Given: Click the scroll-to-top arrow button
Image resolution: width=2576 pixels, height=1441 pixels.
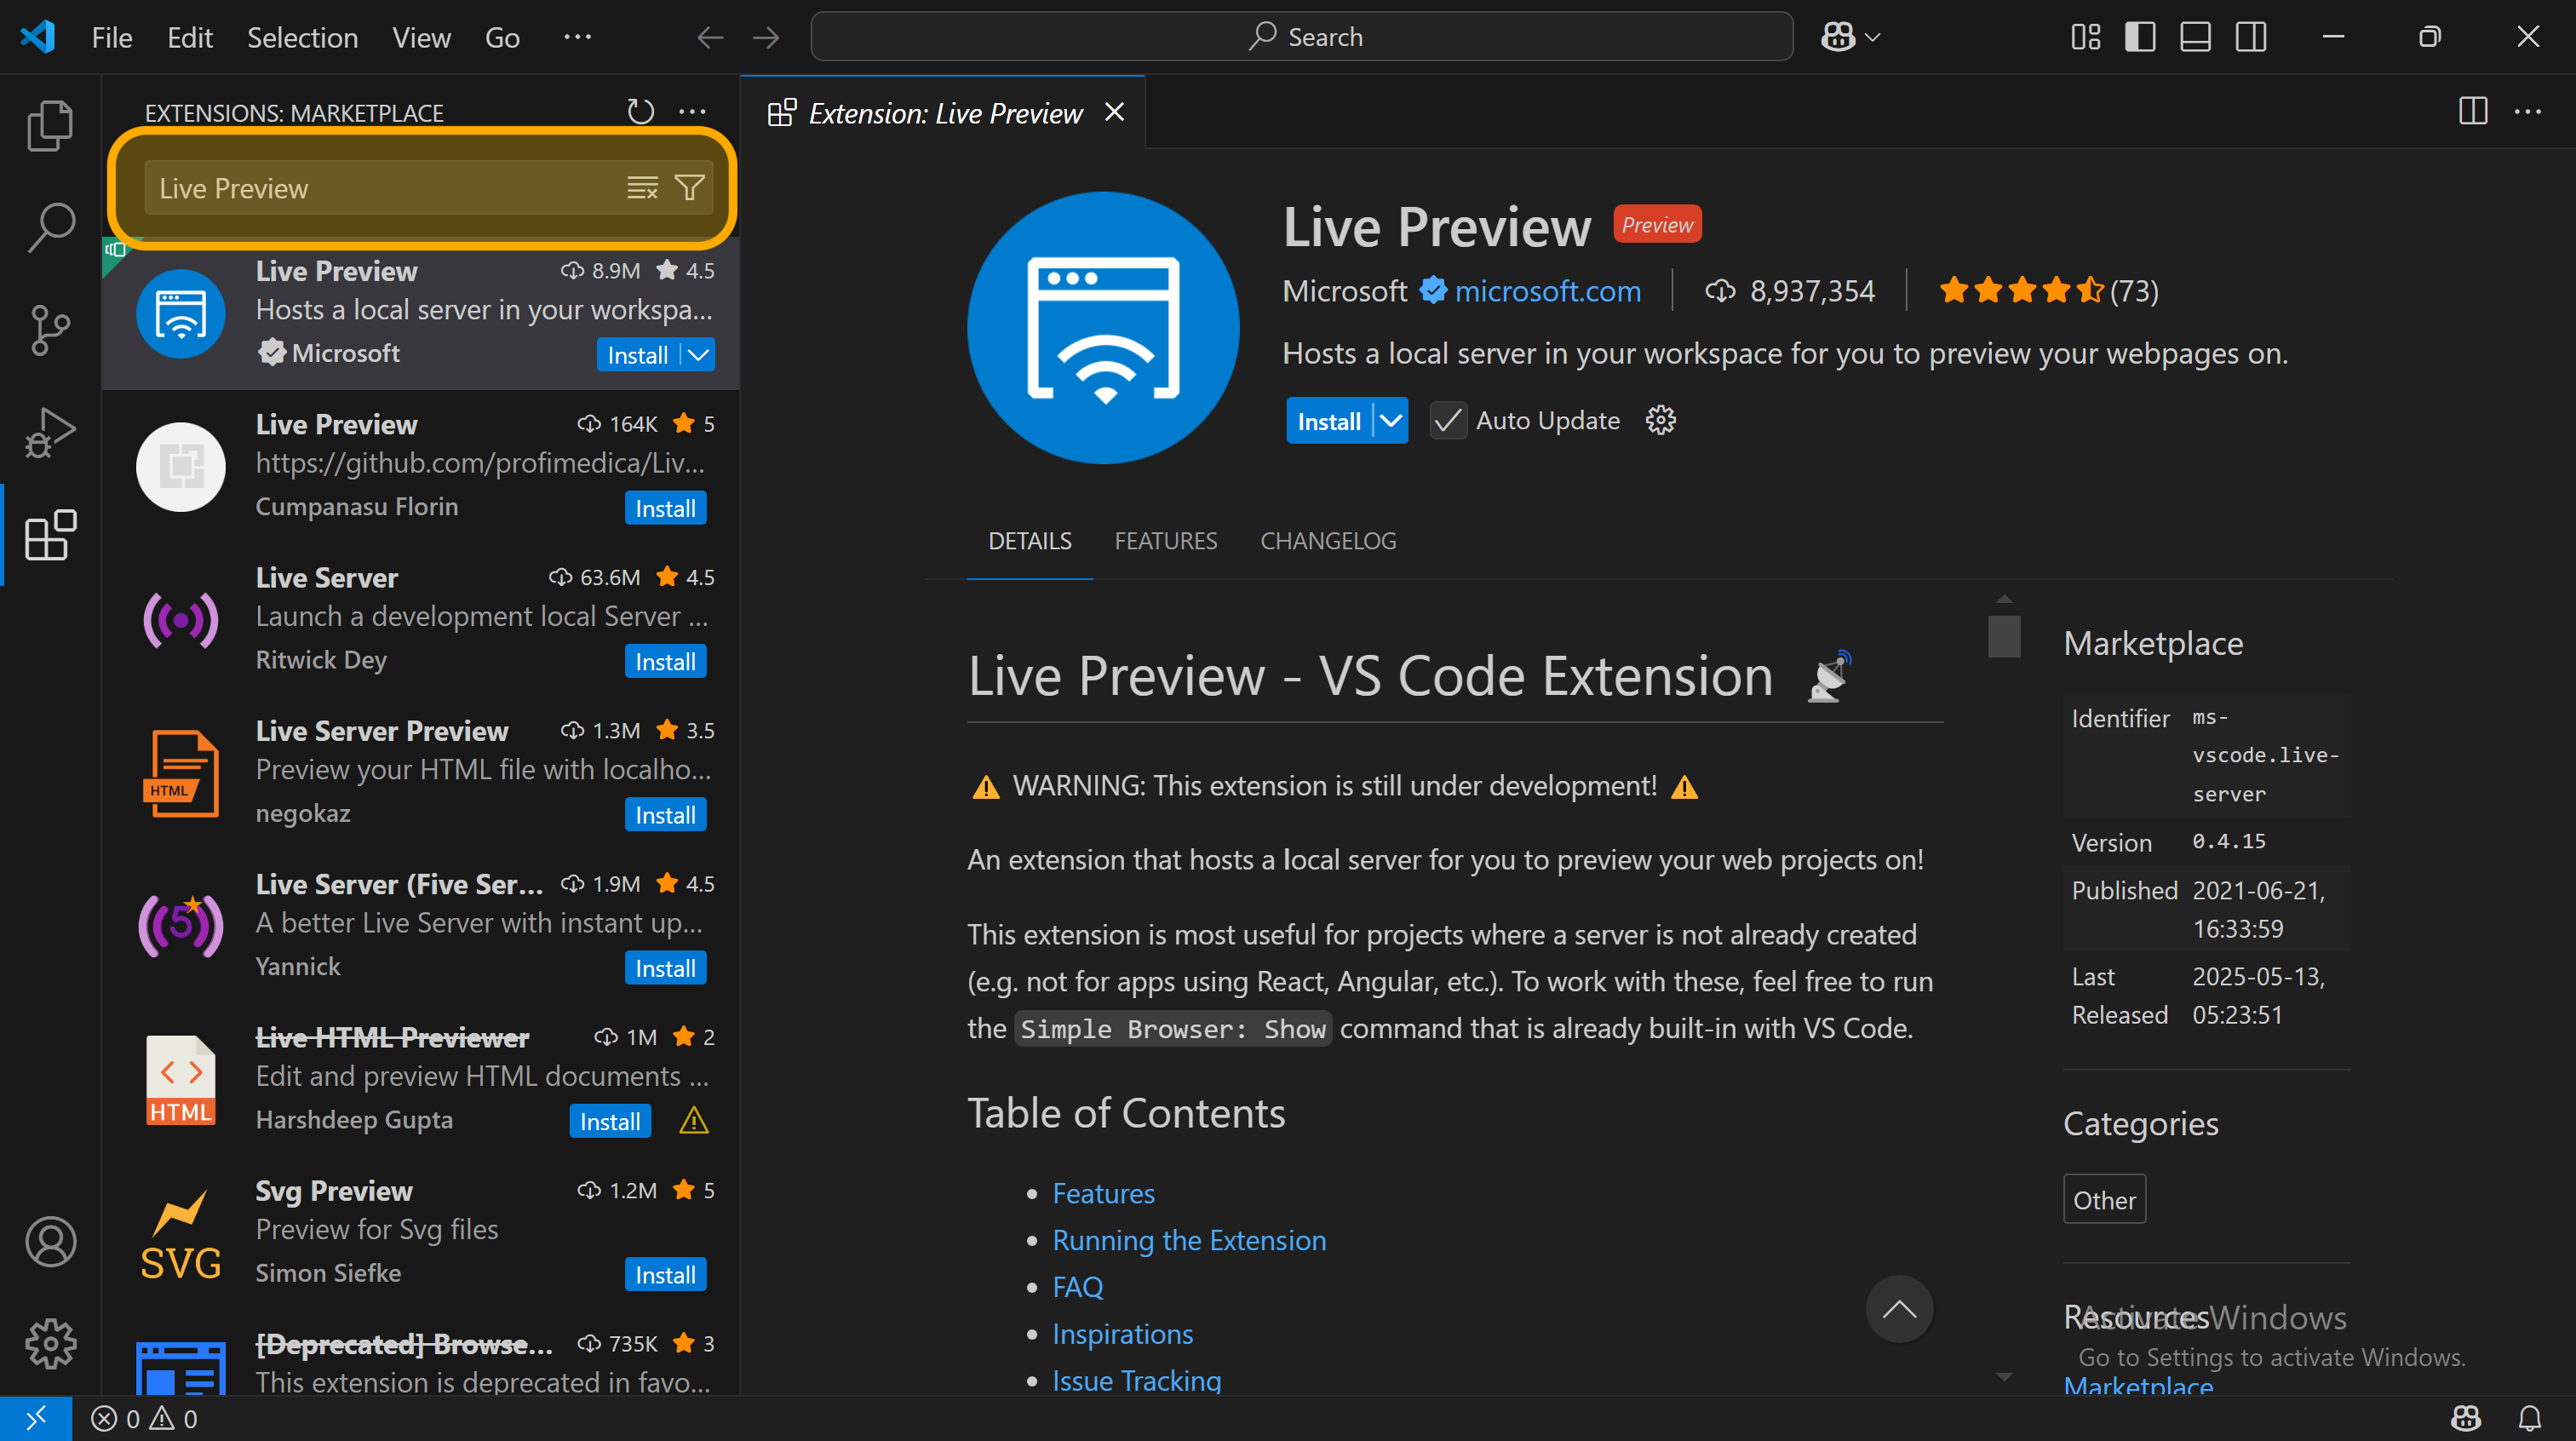Looking at the screenshot, I should tap(1899, 1309).
